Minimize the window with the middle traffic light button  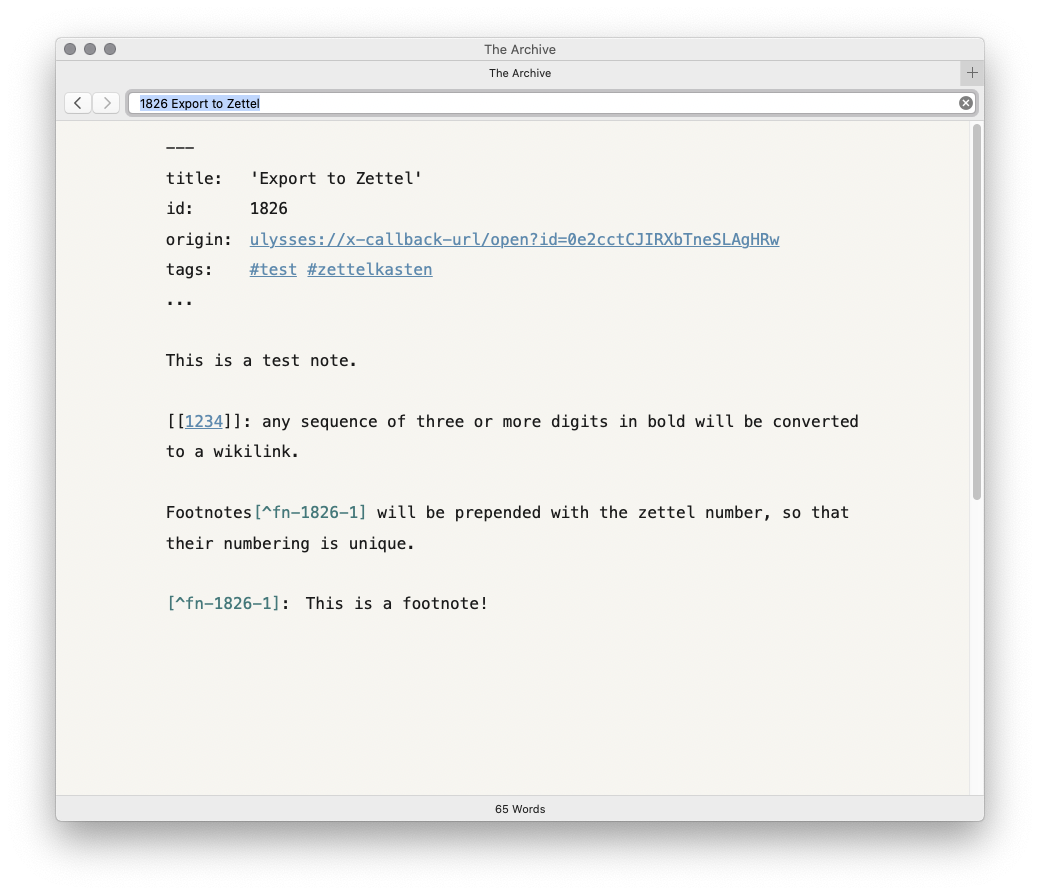[x=90, y=49]
